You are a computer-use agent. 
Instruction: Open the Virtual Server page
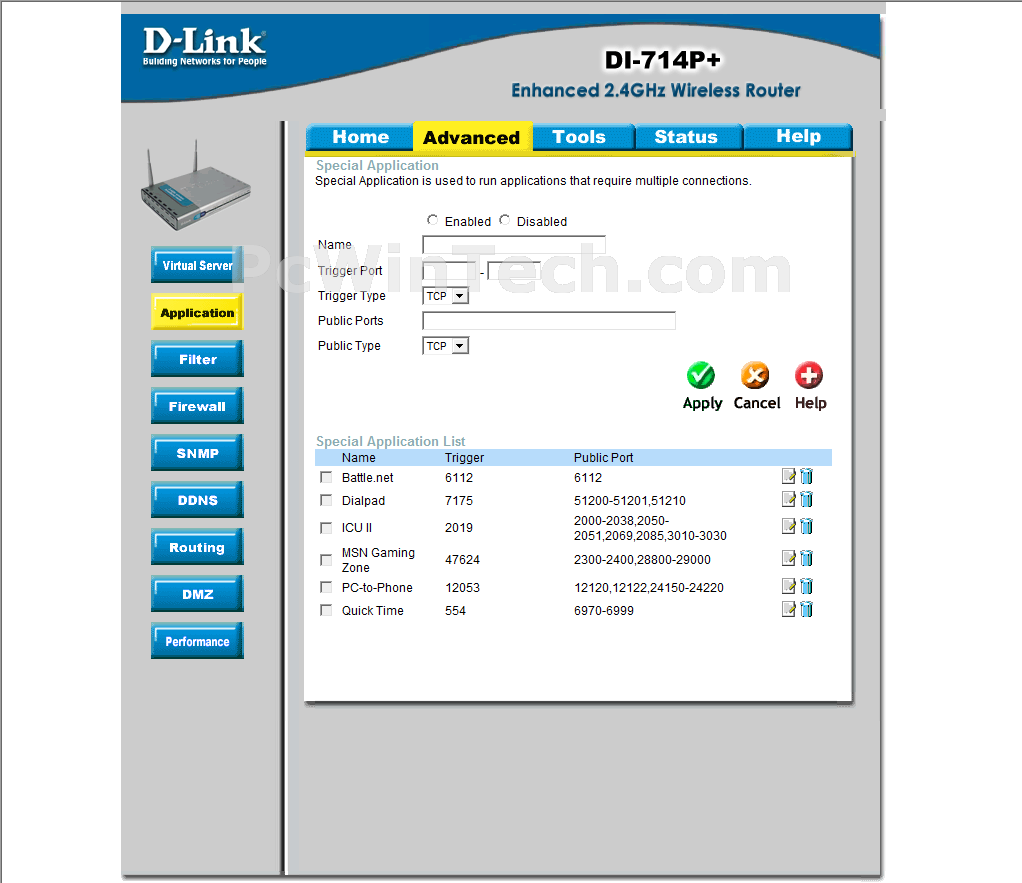point(197,265)
